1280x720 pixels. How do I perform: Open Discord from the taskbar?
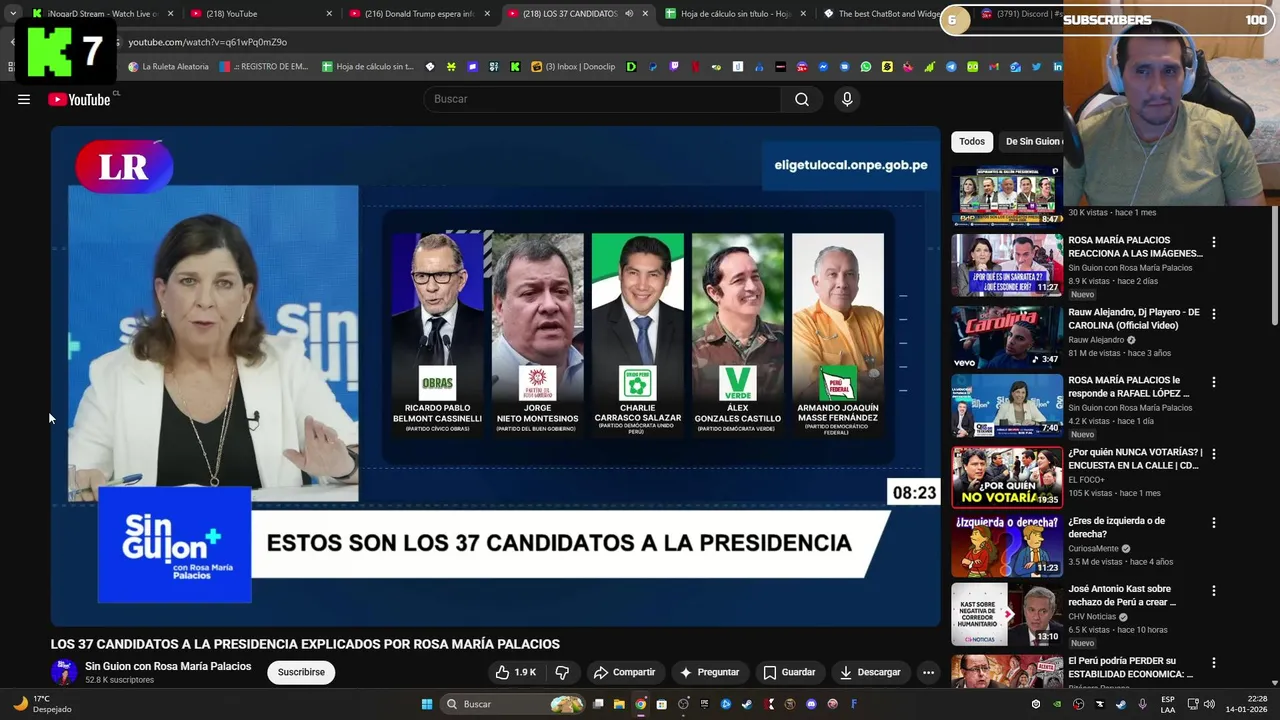click(811, 704)
